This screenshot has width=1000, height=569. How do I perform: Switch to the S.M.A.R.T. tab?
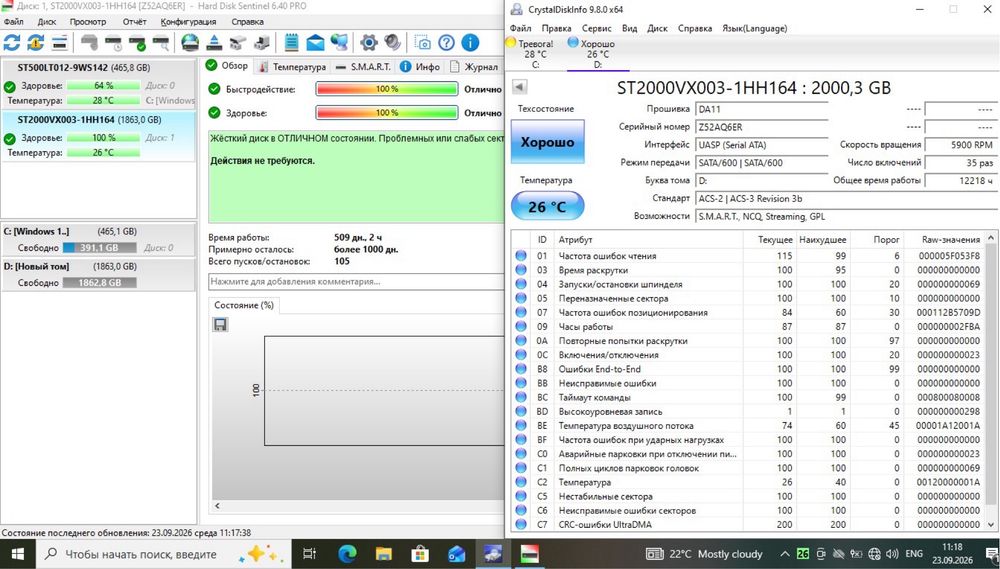click(362, 66)
